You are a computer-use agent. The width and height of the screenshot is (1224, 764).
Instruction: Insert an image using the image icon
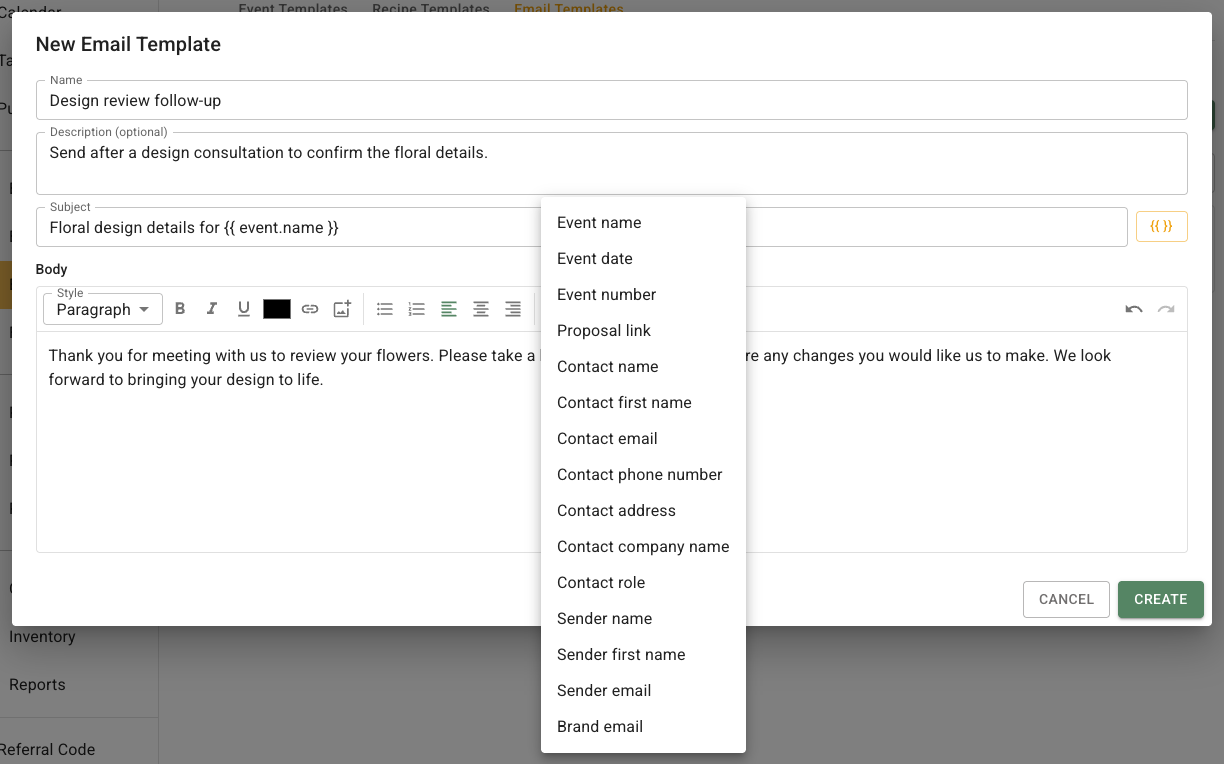click(x=342, y=309)
